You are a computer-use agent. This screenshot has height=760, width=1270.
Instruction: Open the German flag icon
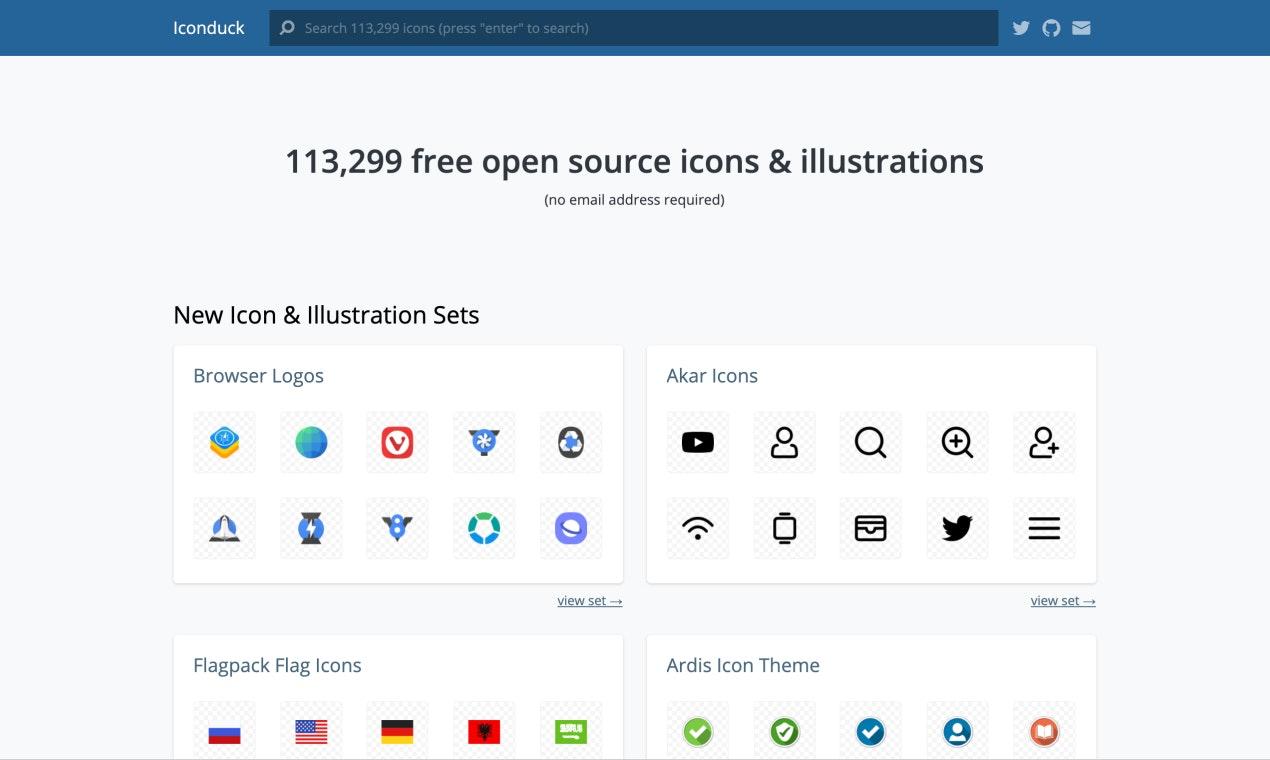click(x=397, y=732)
